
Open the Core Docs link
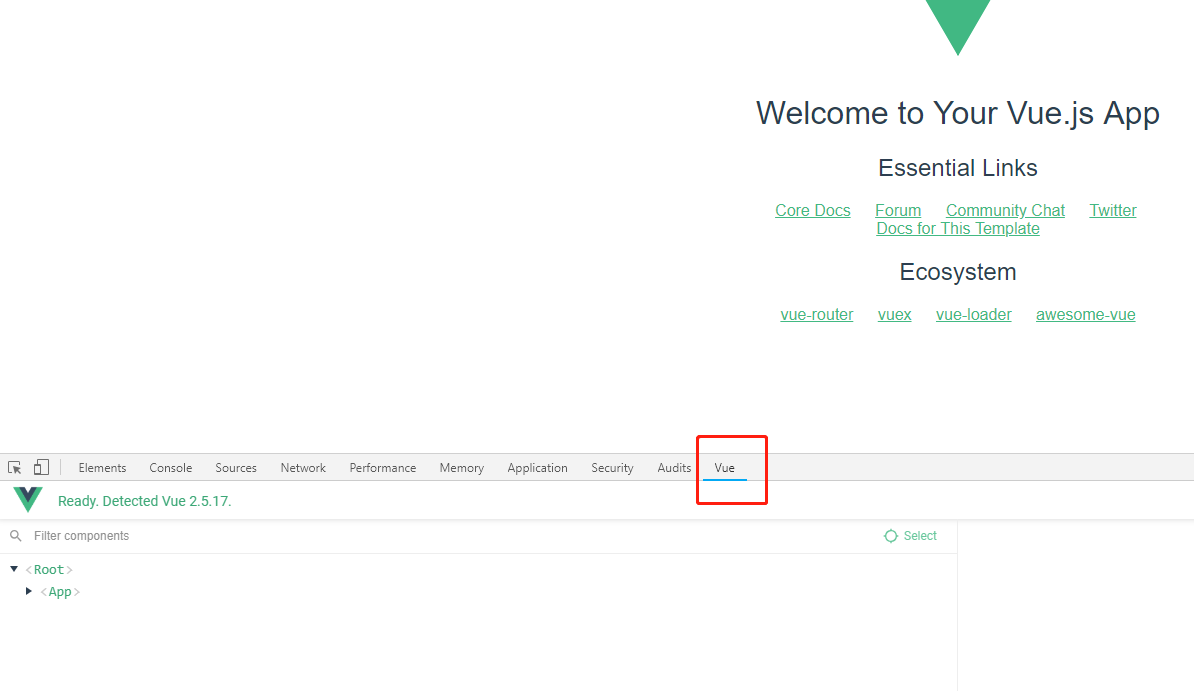coord(812,210)
